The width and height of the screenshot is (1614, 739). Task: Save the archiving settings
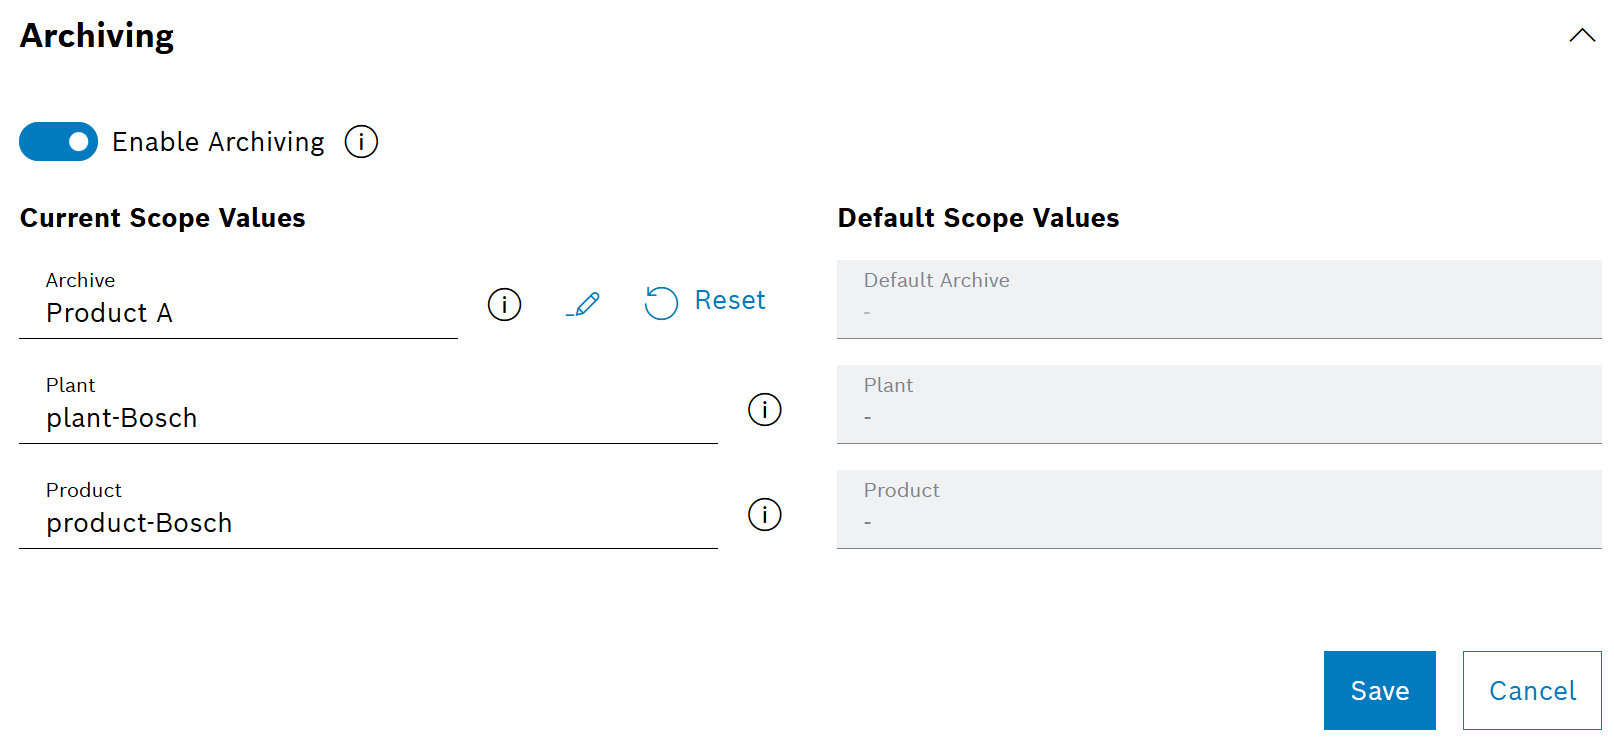point(1380,690)
